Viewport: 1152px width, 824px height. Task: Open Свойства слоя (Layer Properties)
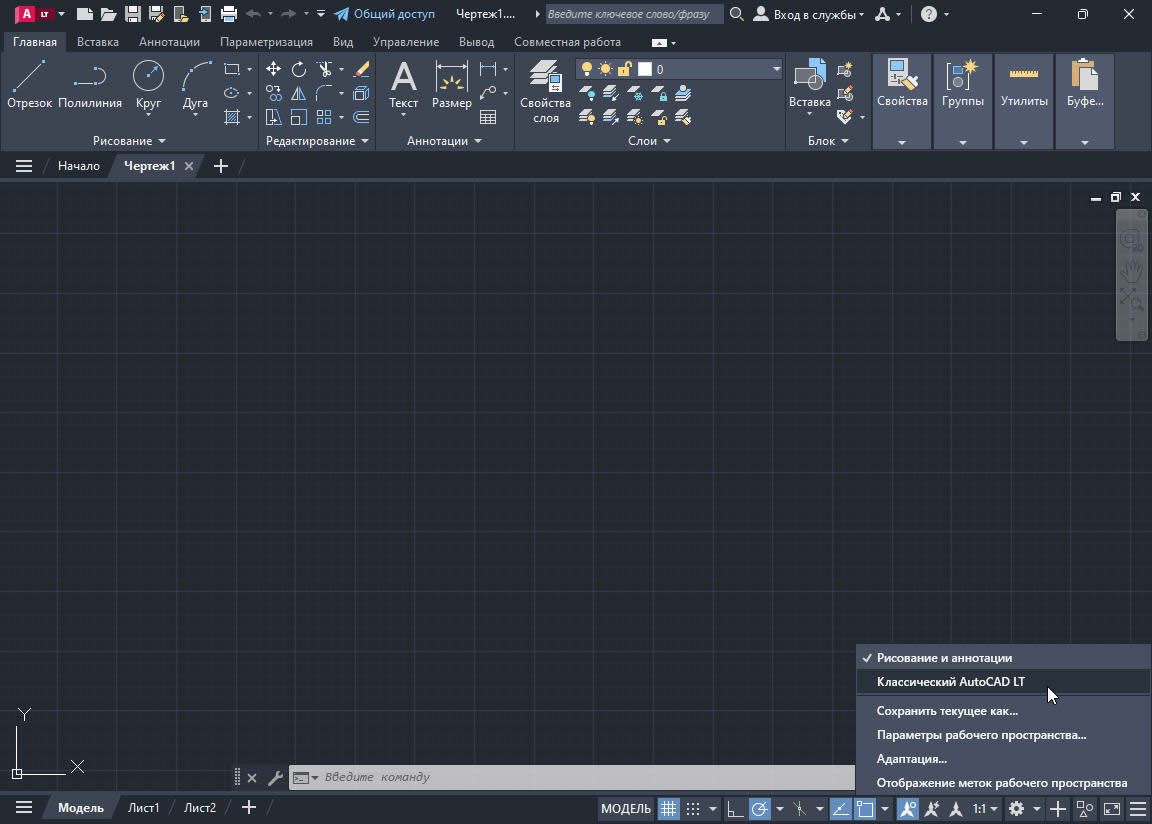(544, 90)
